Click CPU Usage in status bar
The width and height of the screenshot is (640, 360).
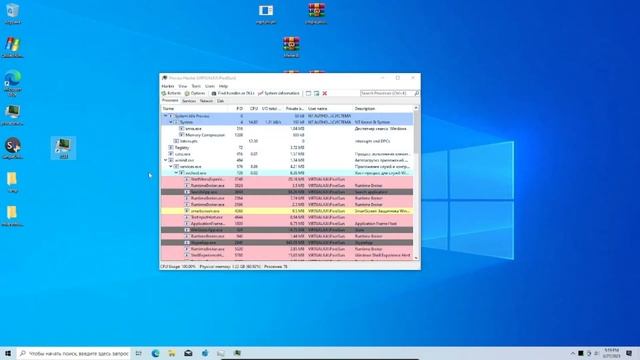point(178,267)
